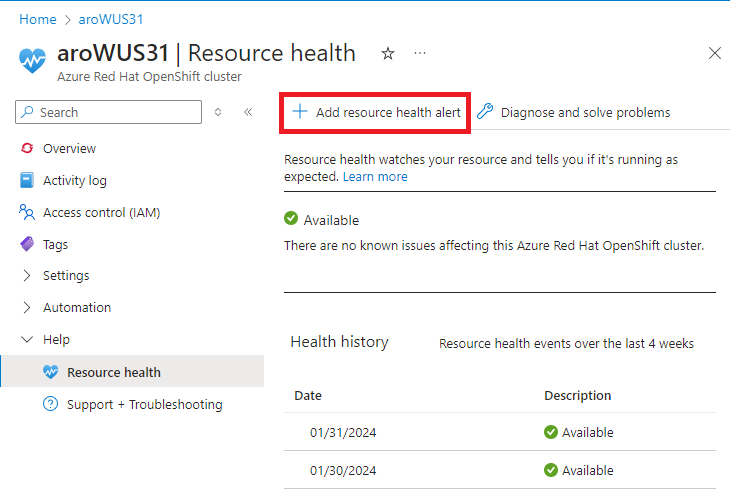Image resolution: width=730 pixels, height=490 pixels.
Task: Select the 01/30/2024 history row date
Action: click(x=343, y=471)
